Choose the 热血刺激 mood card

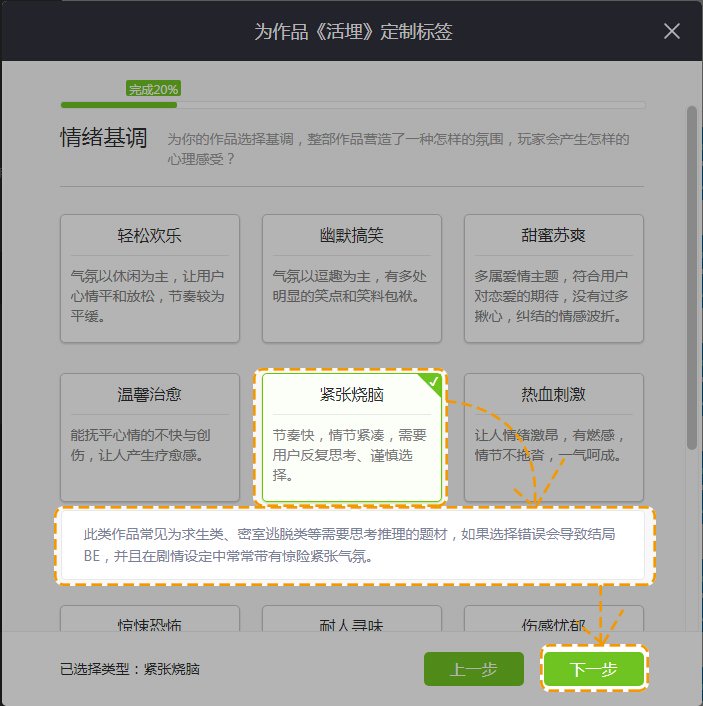pyautogui.click(x=553, y=437)
